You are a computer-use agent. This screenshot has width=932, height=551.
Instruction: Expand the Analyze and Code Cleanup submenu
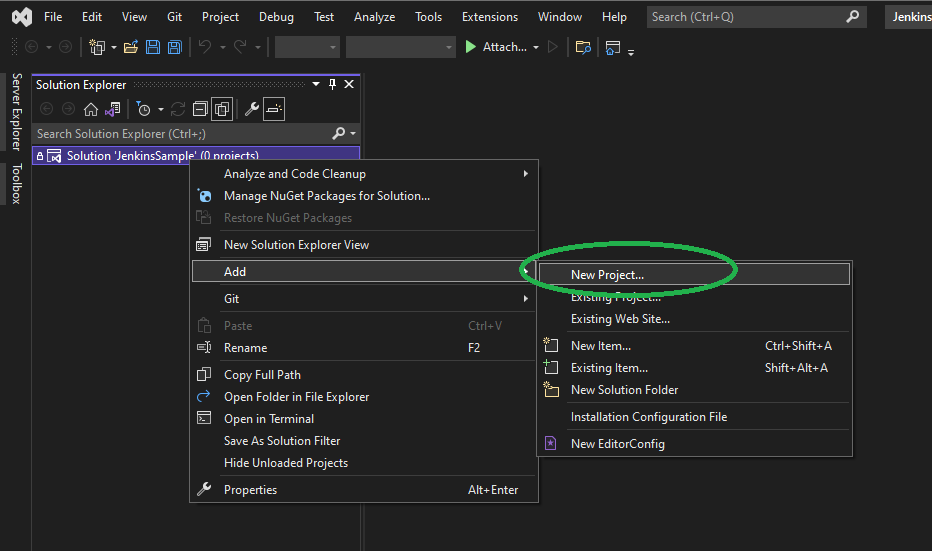point(525,174)
